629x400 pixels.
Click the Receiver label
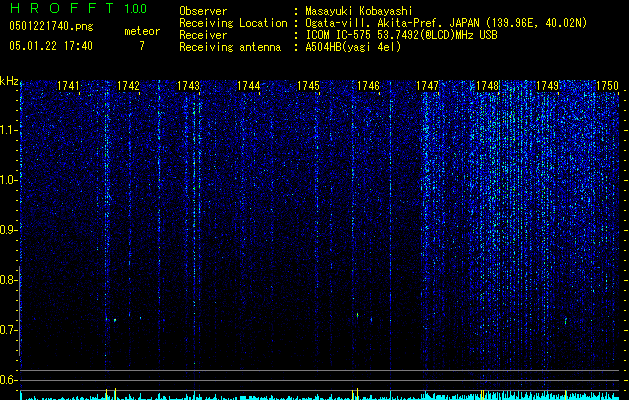click(203, 35)
